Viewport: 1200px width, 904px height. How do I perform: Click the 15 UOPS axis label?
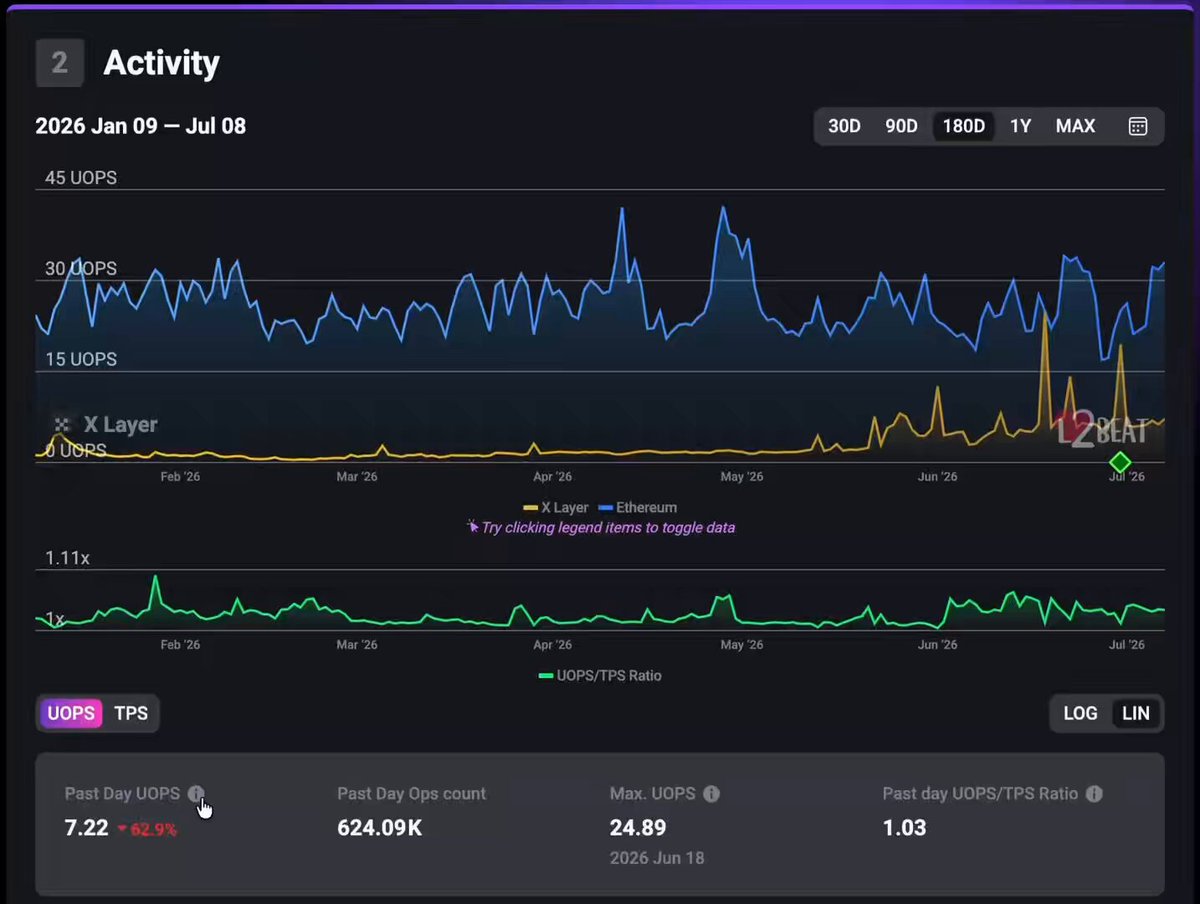tap(81, 359)
